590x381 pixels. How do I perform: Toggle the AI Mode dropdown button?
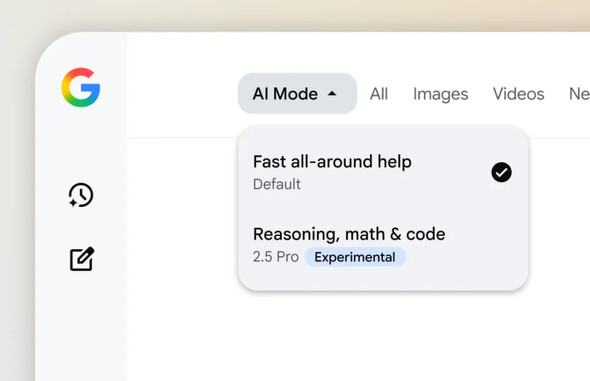297,93
